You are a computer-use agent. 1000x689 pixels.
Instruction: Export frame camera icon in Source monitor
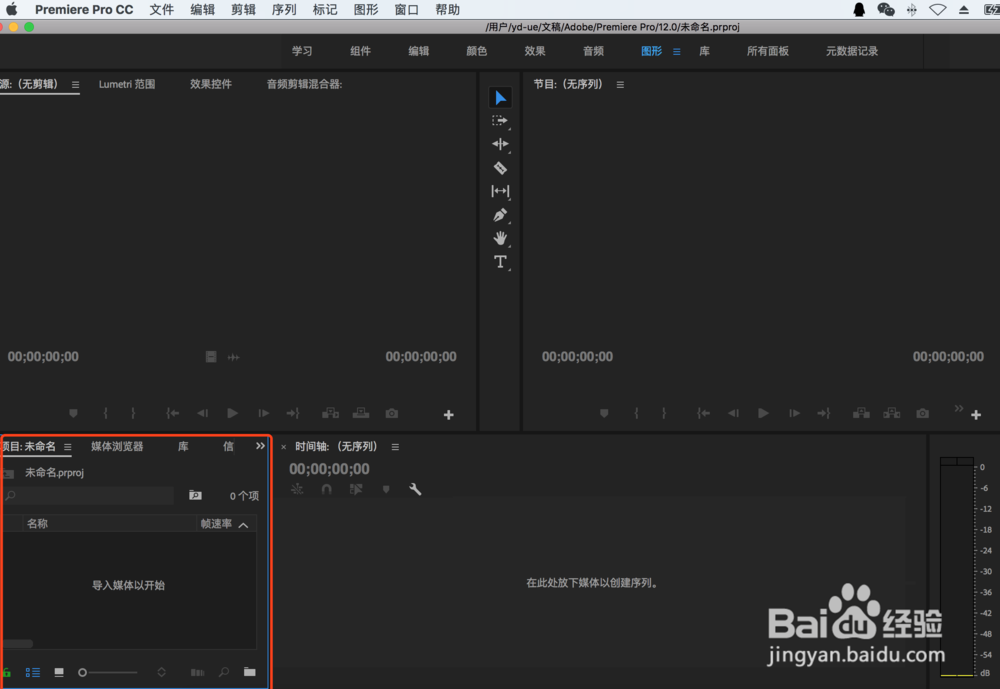(x=392, y=413)
